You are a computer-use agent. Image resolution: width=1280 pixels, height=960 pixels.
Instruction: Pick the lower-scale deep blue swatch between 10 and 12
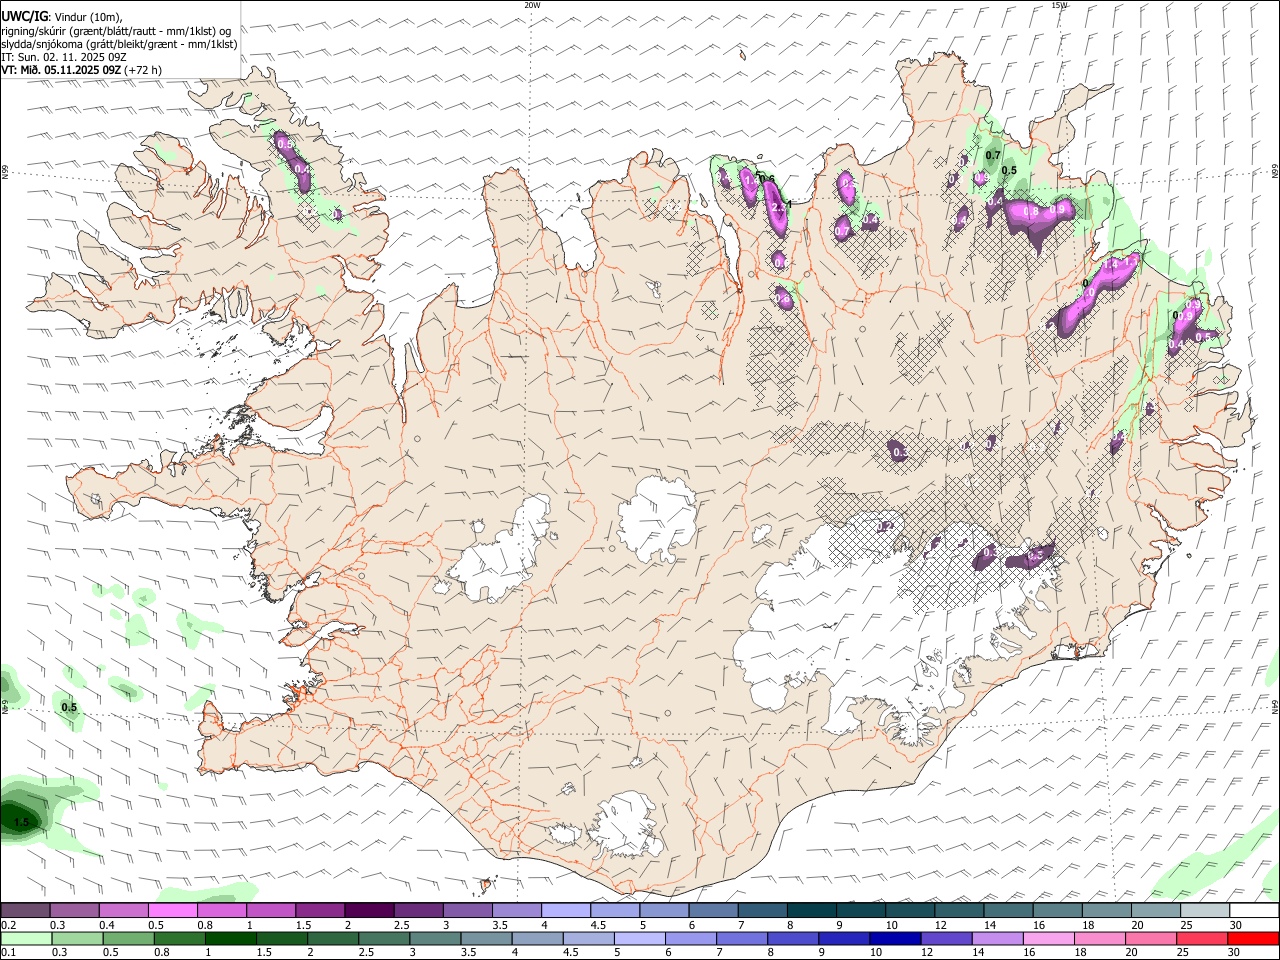tap(894, 938)
